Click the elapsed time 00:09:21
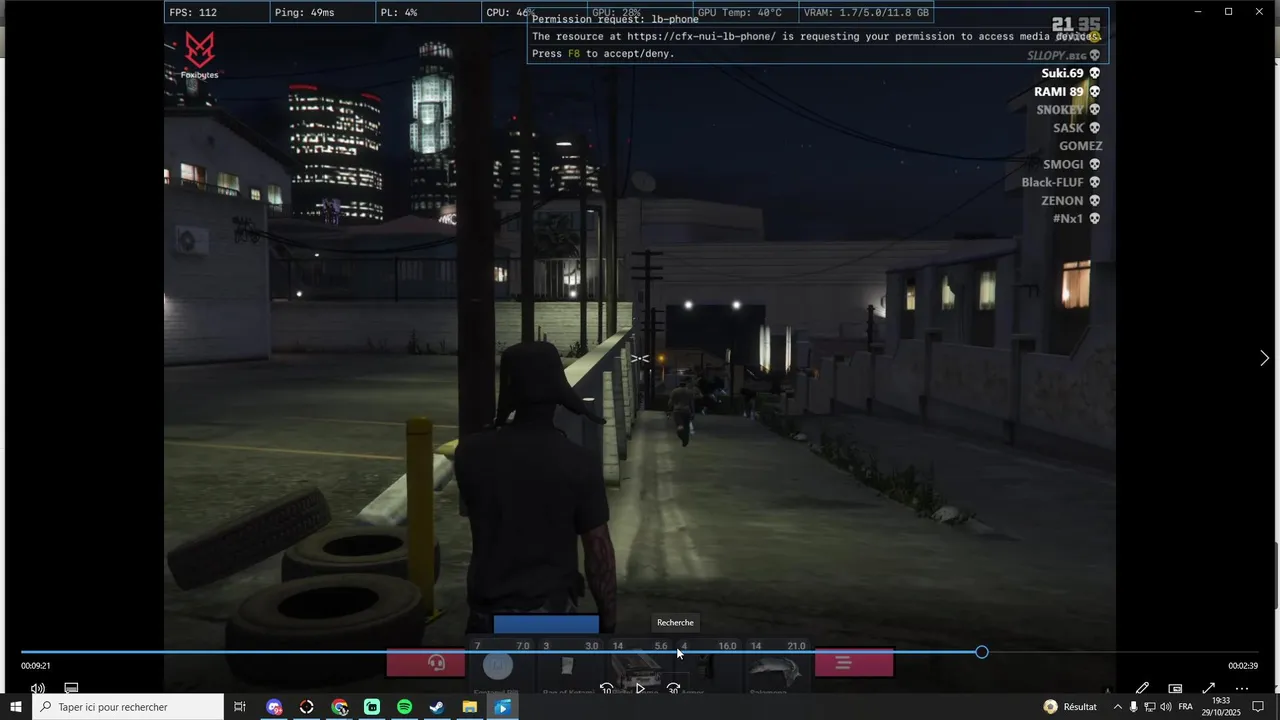This screenshot has height=720, width=1280. click(x=36, y=666)
